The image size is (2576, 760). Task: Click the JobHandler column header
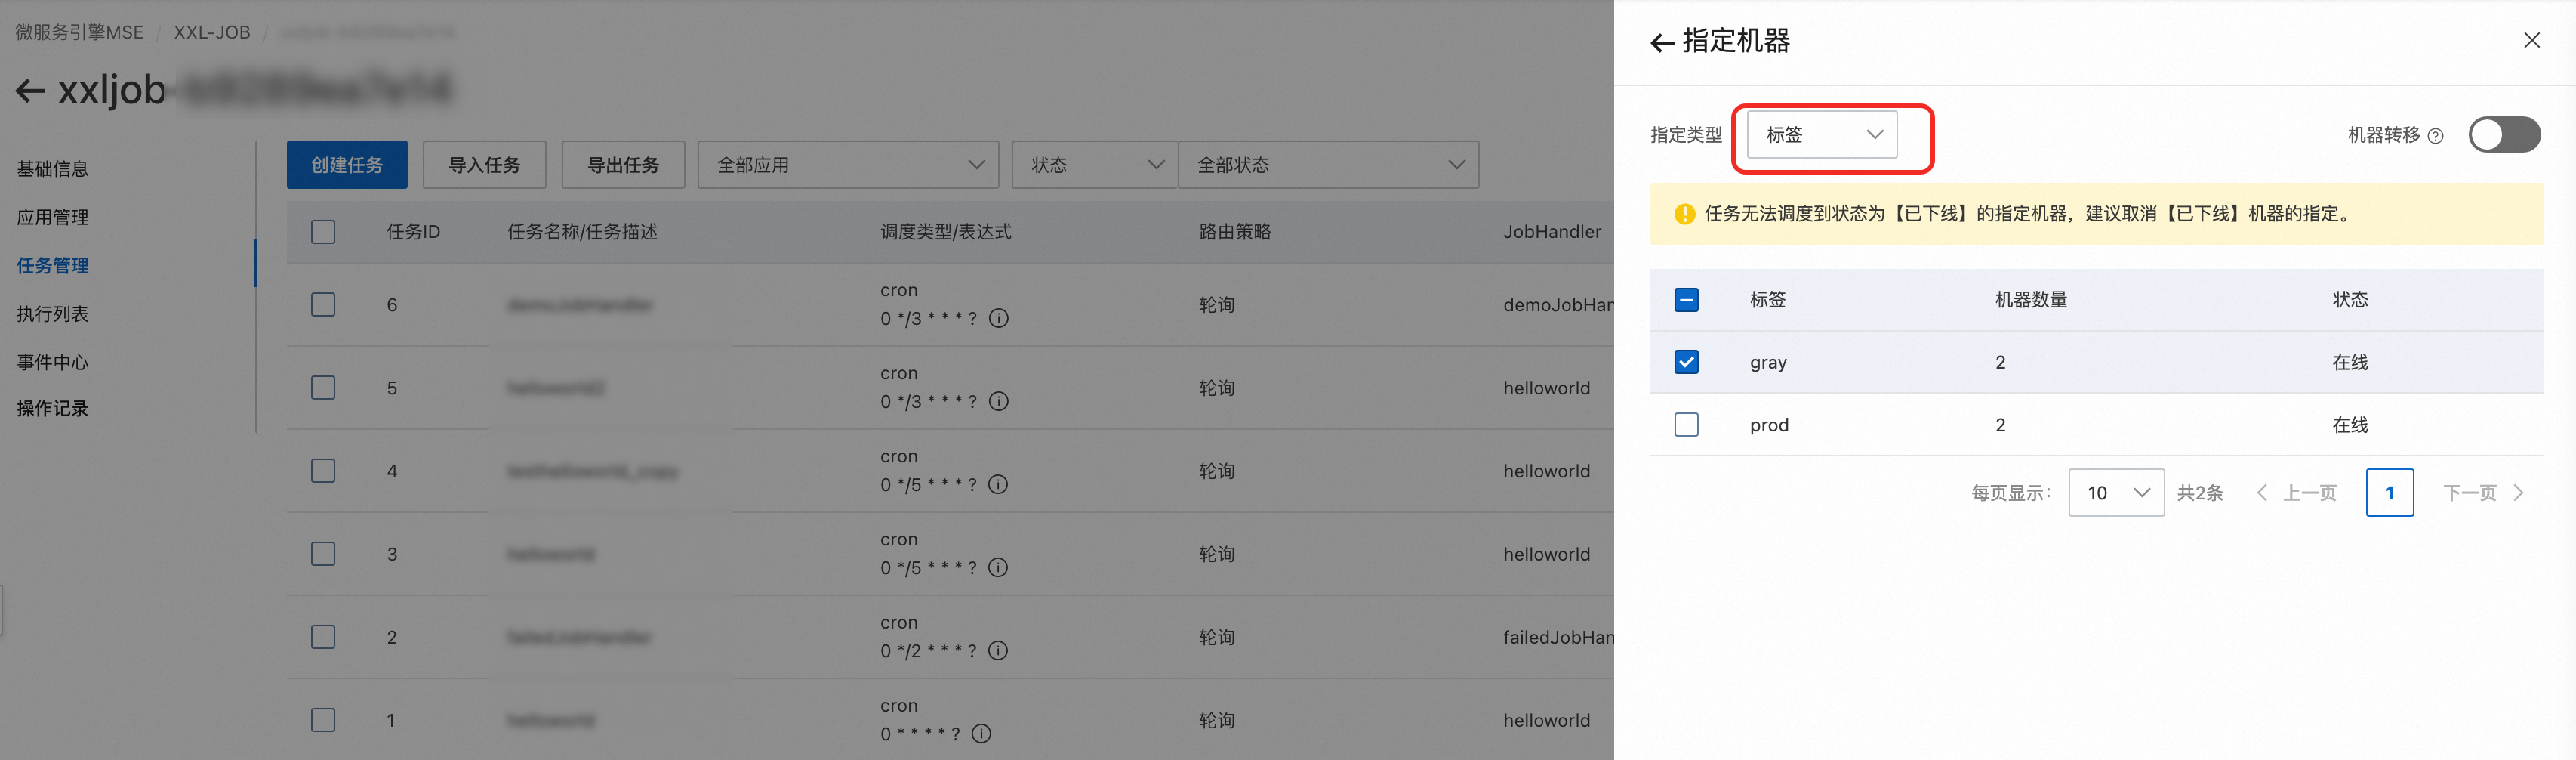click(x=1552, y=232)
